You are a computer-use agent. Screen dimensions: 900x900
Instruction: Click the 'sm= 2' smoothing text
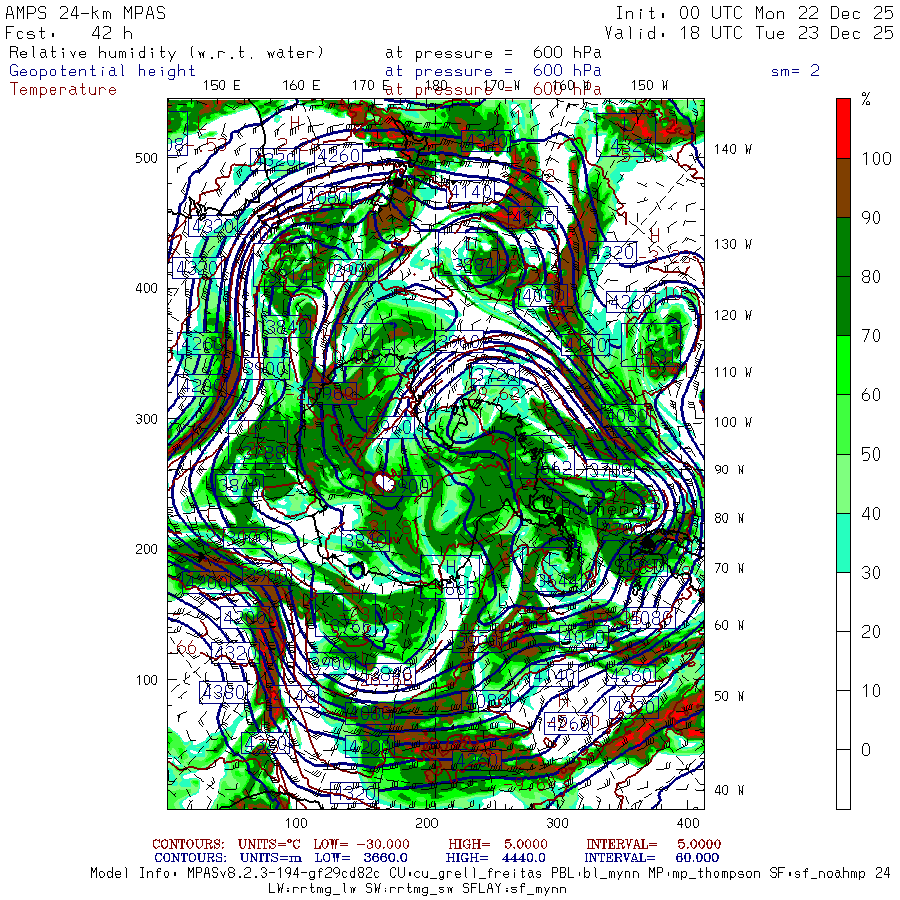(795, 71)
